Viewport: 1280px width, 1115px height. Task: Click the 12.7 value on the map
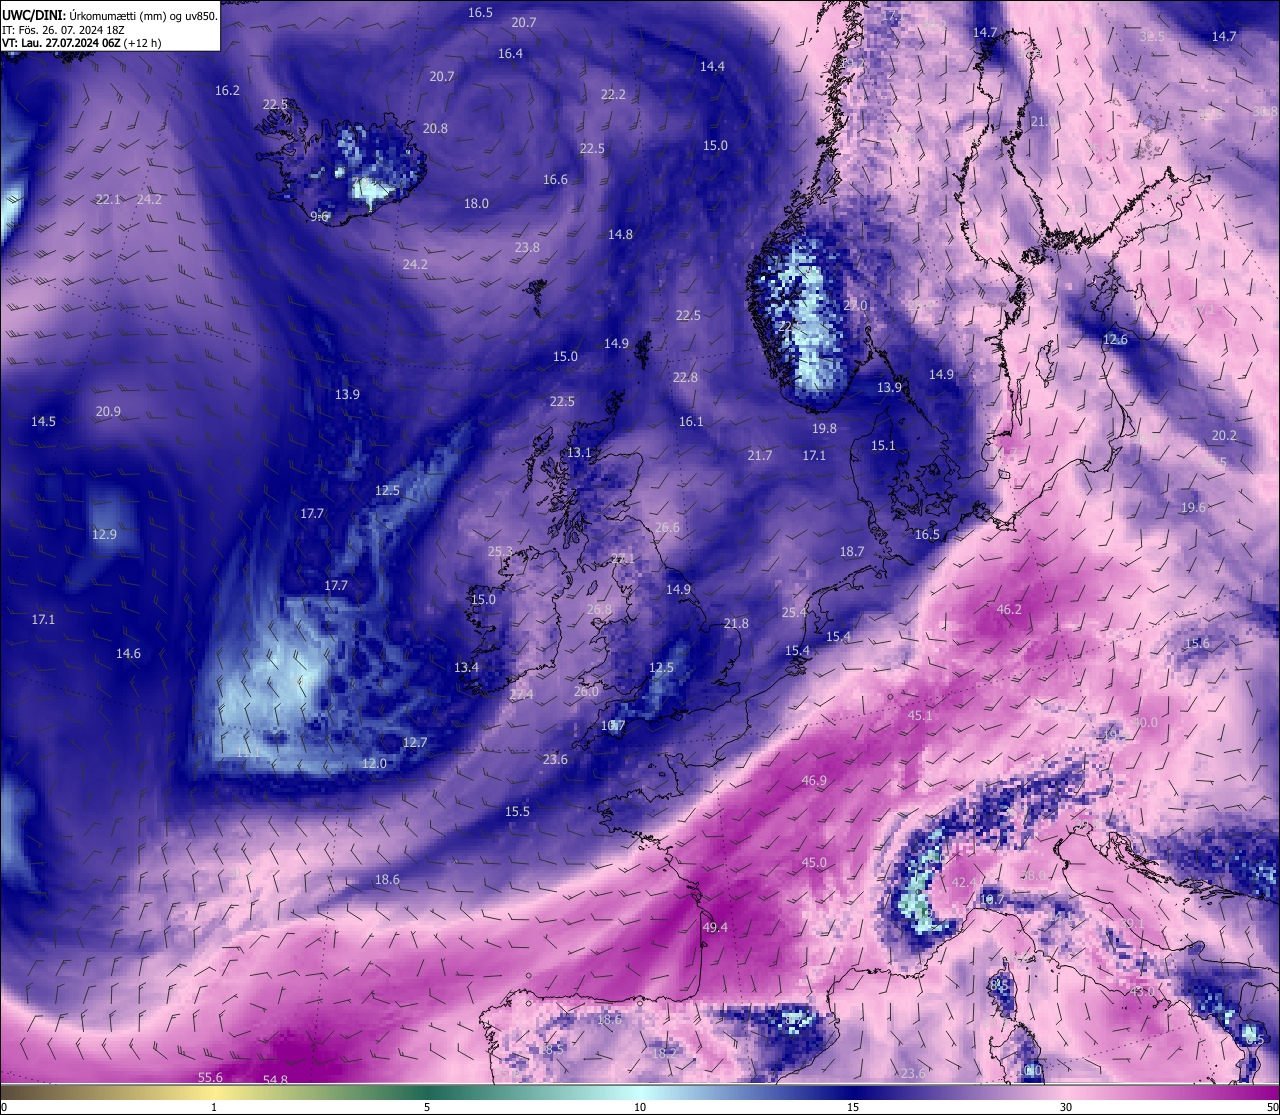[415, 743]
